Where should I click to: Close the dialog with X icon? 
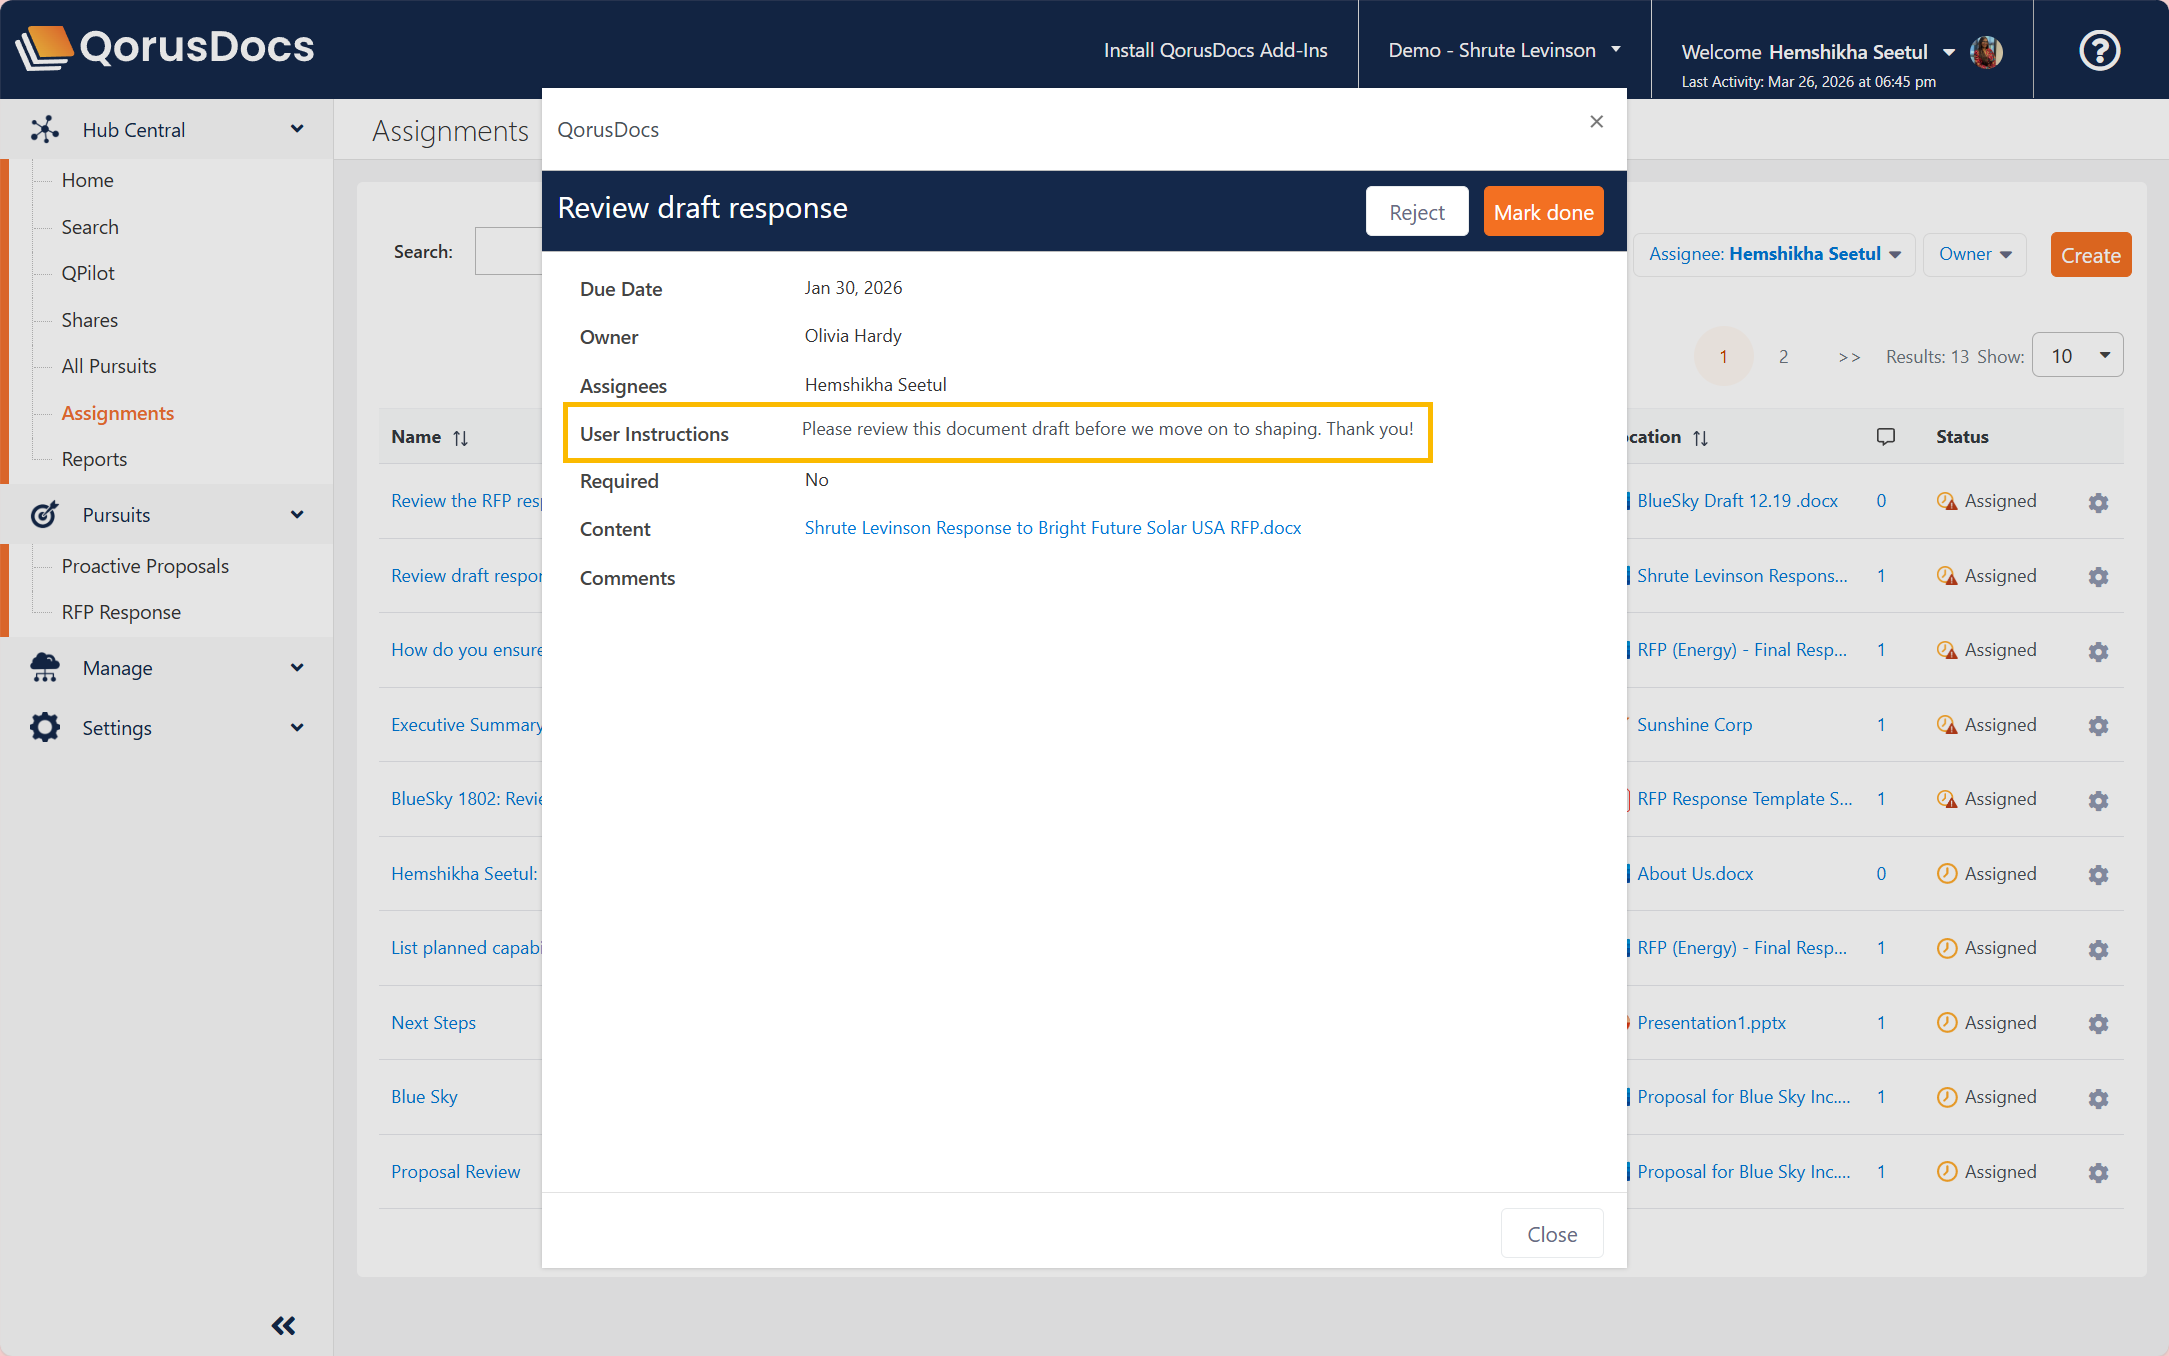[1596, 122]
